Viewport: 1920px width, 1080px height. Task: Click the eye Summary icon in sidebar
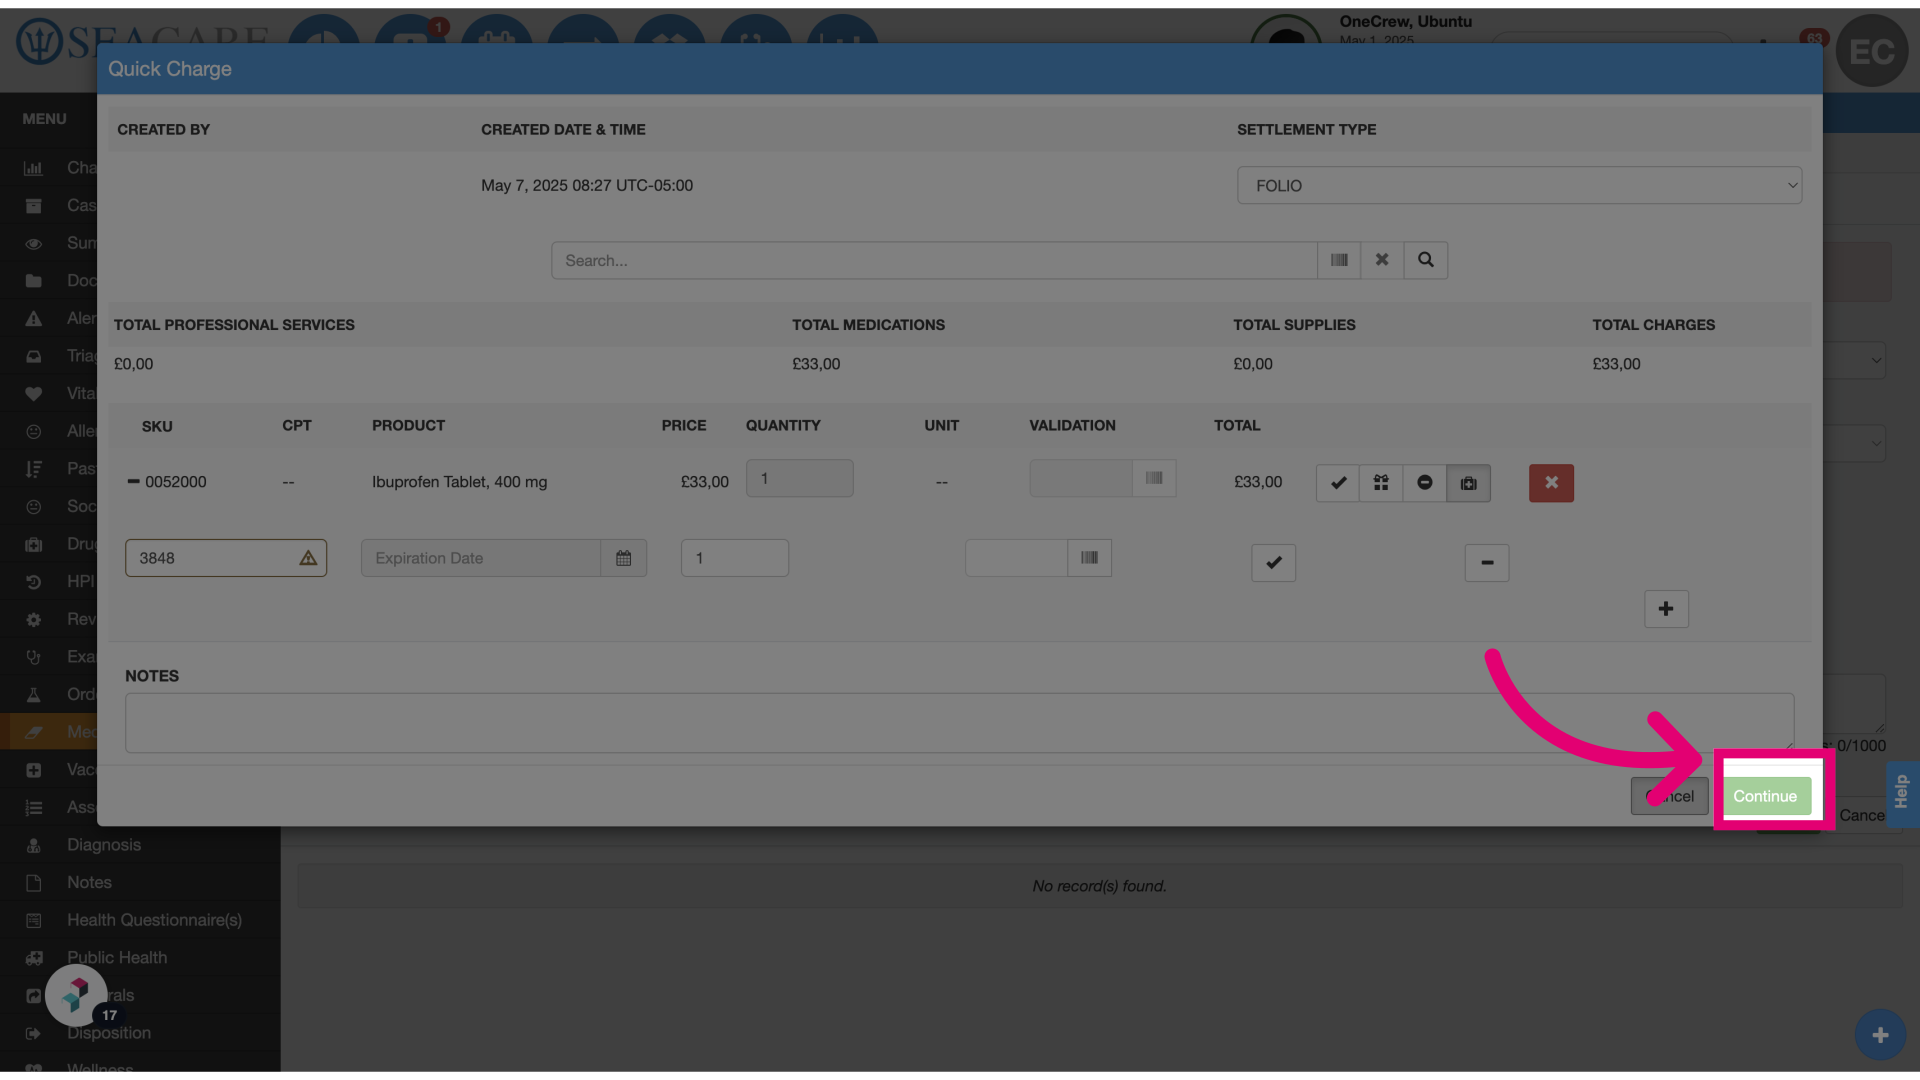click(33, 243)
